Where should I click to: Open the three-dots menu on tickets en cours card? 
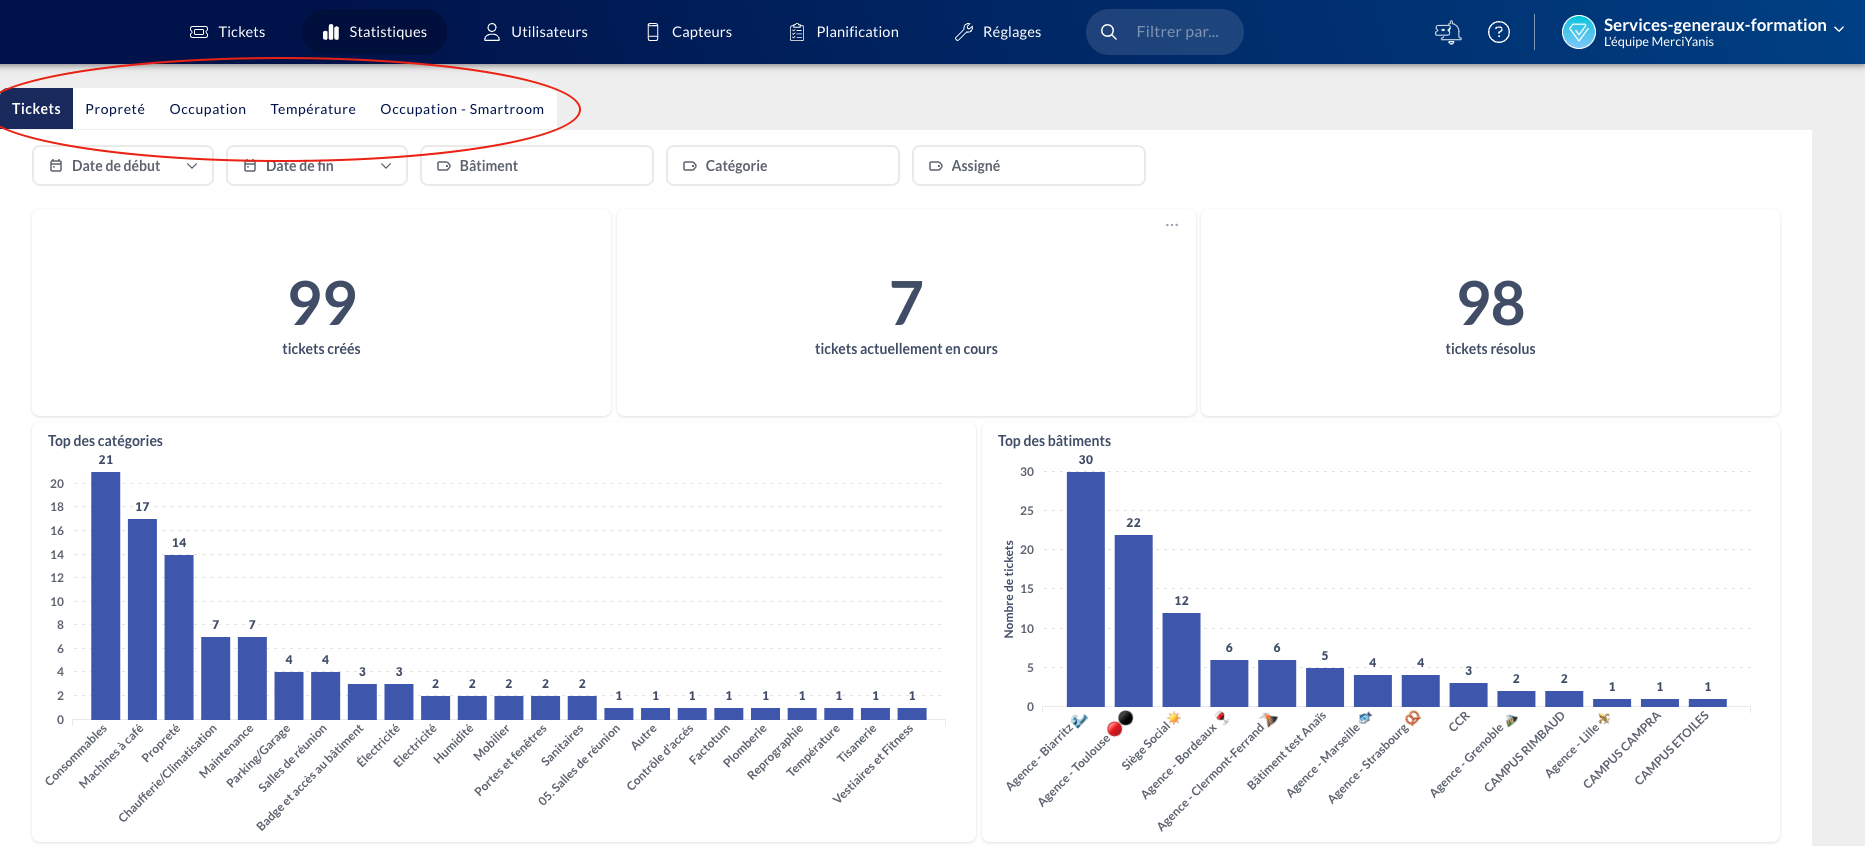[1171, 225]
